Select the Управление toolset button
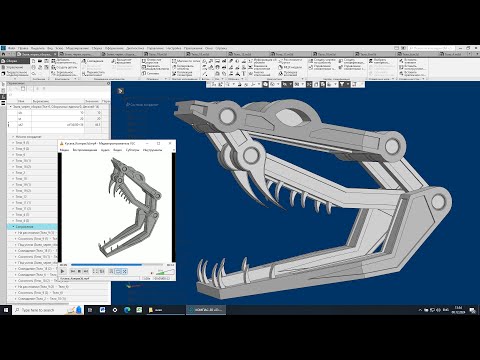The width and height of the screenshot is (480, 360). tap(15, 67)
